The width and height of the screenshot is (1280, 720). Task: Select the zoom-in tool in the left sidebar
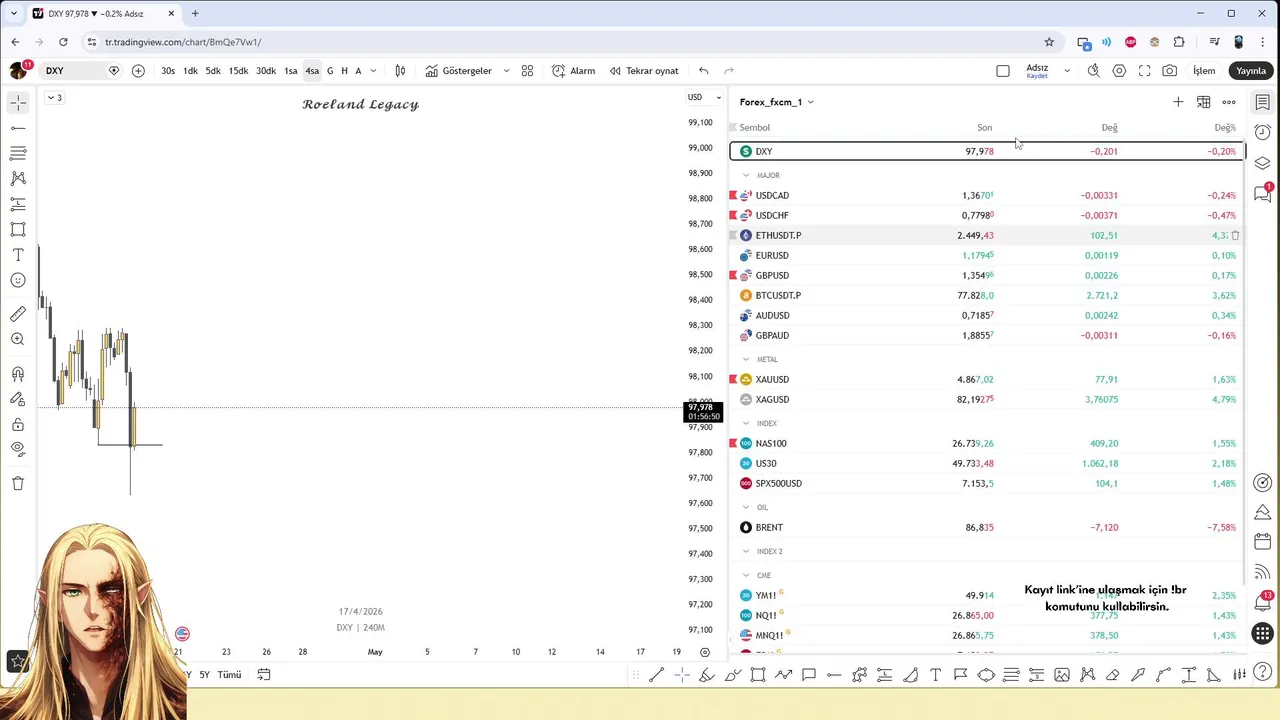[x=18, y=339]
